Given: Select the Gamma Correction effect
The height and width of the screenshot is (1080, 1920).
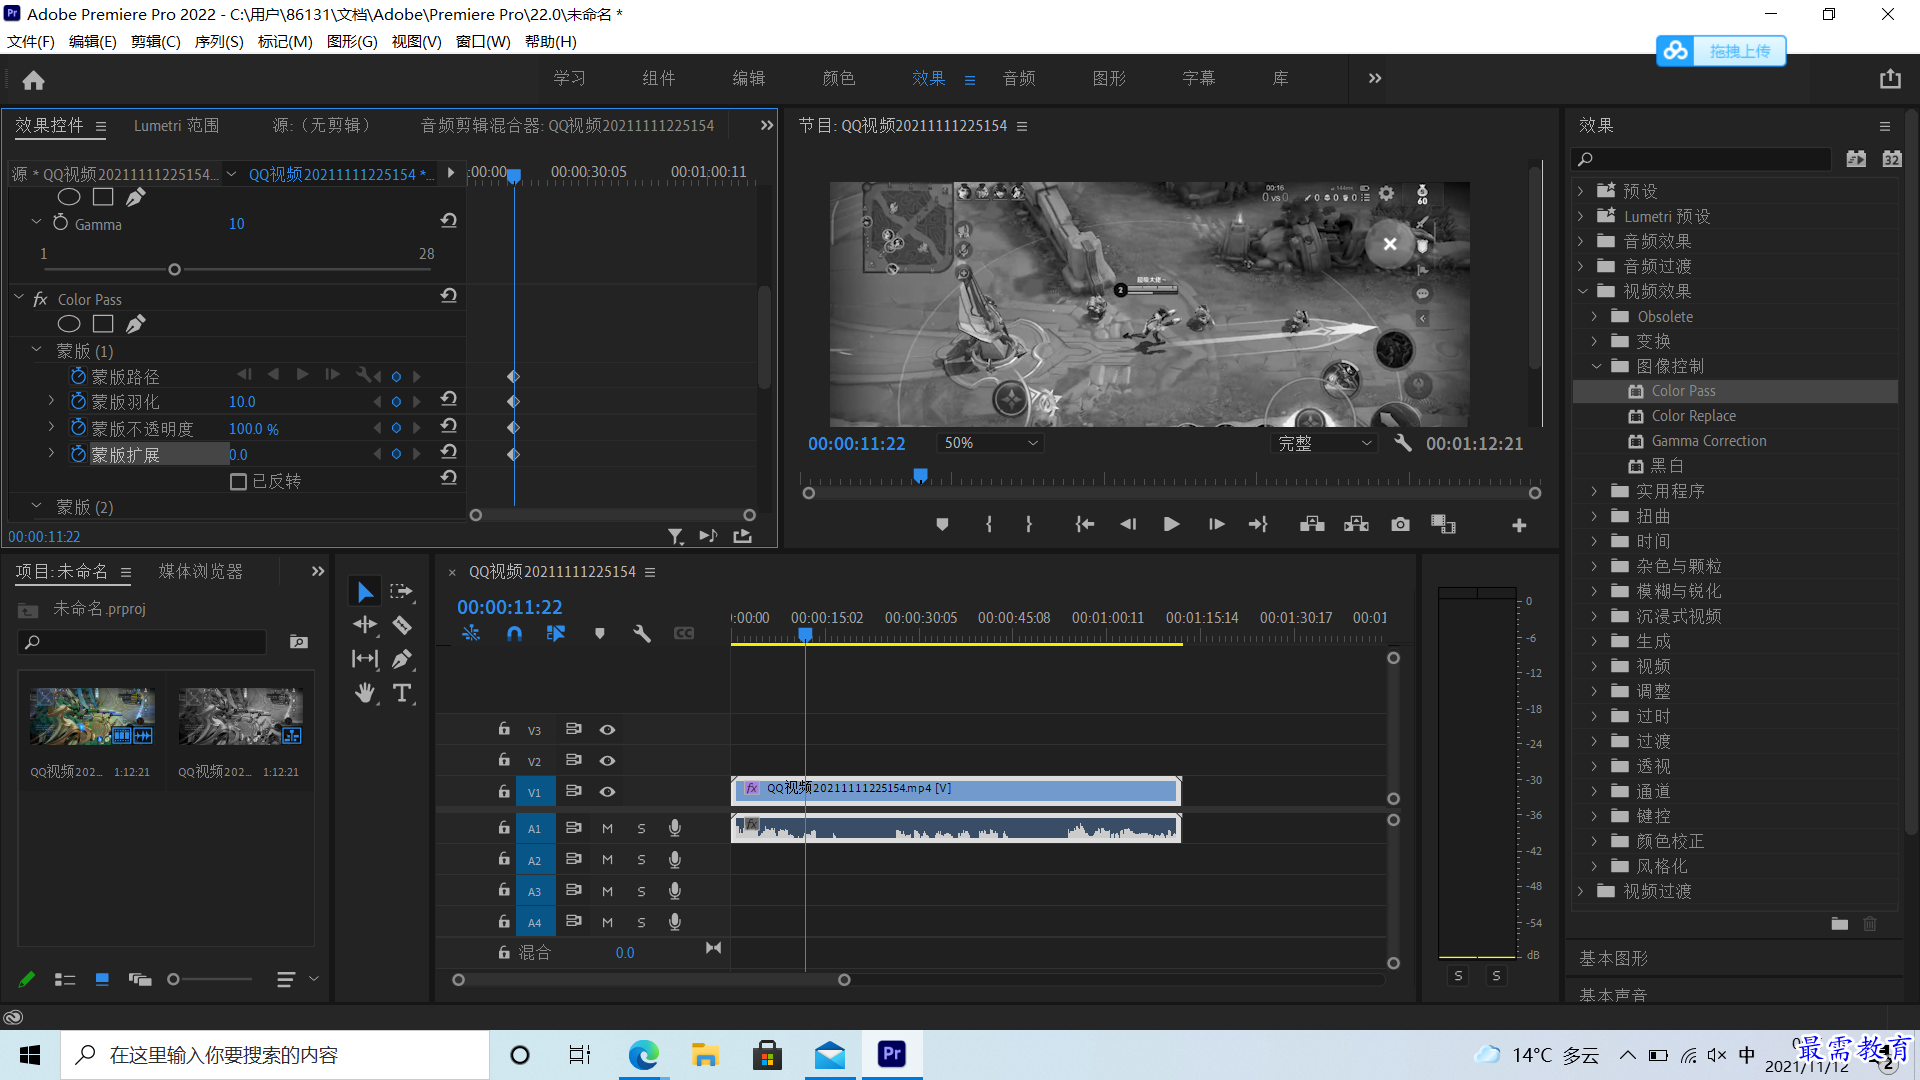Looking at the screenshot, I should pos(1708,441).
